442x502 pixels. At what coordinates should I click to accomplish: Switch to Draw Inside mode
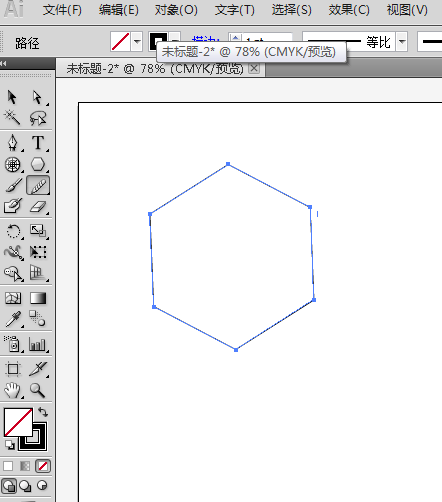pos(42,485)
